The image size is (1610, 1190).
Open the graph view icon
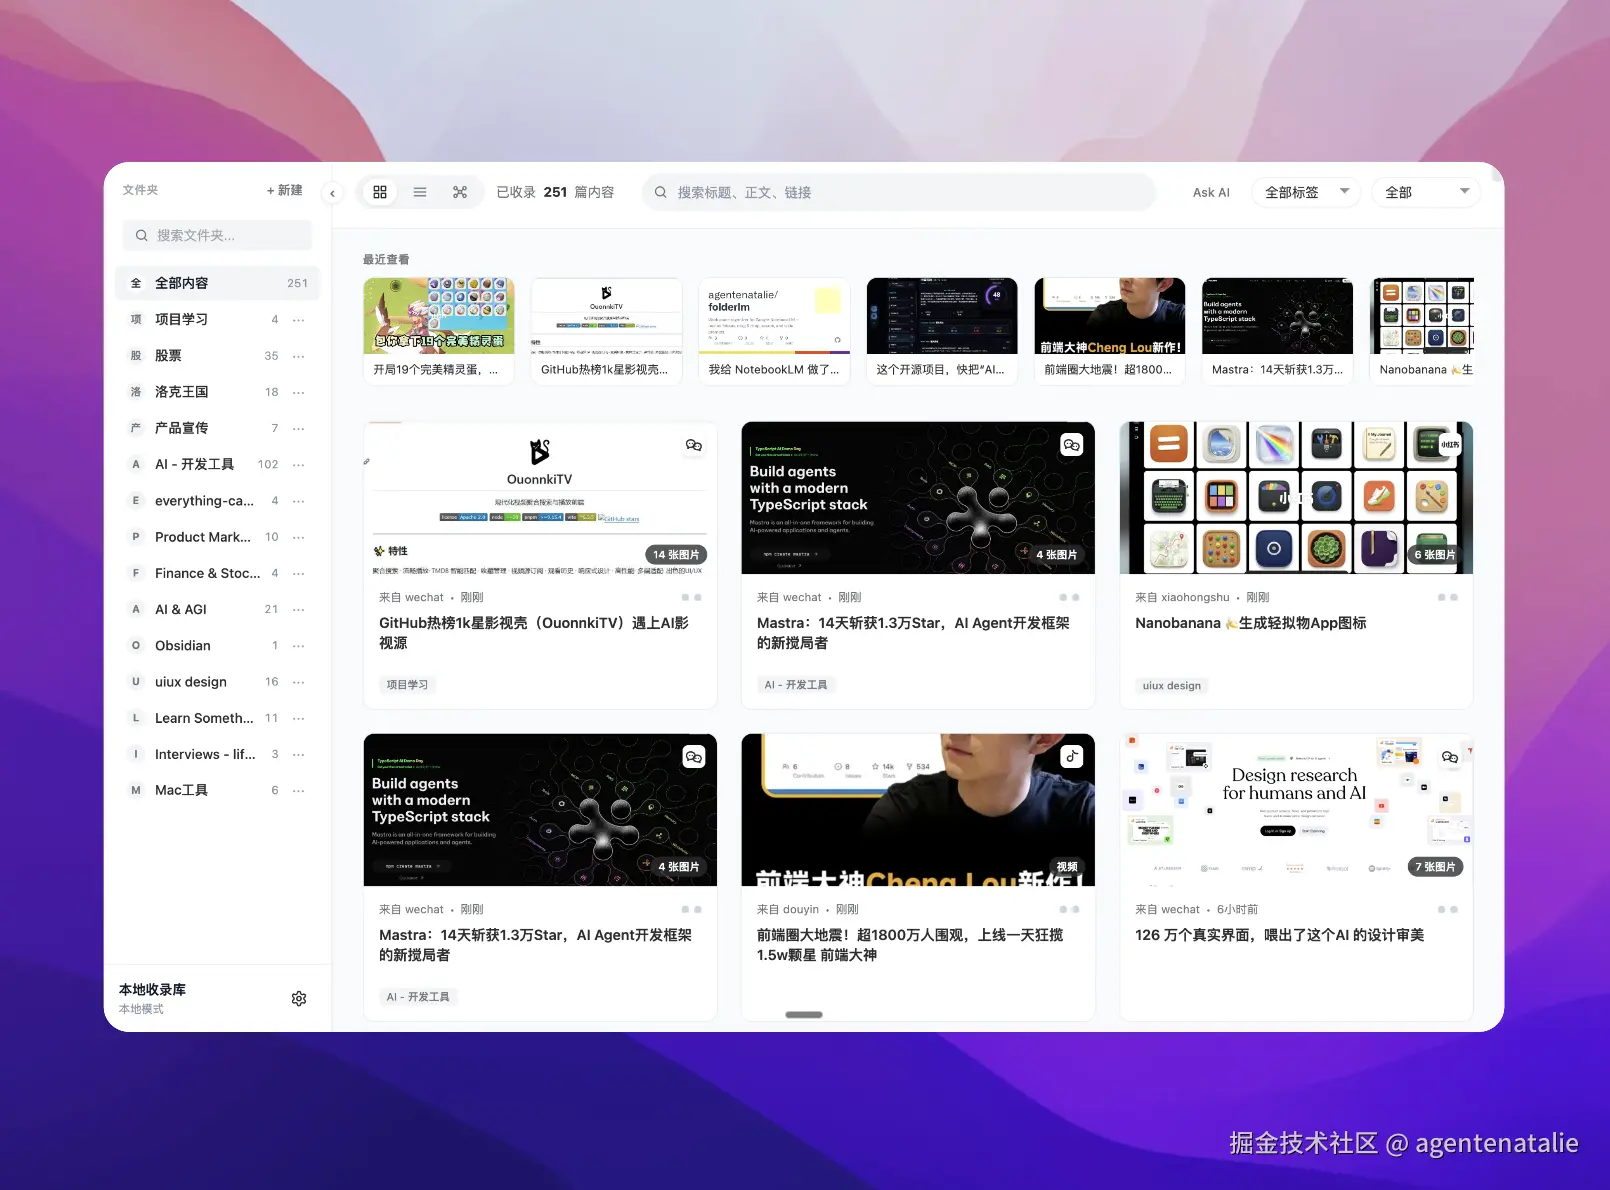coord(460,192)
